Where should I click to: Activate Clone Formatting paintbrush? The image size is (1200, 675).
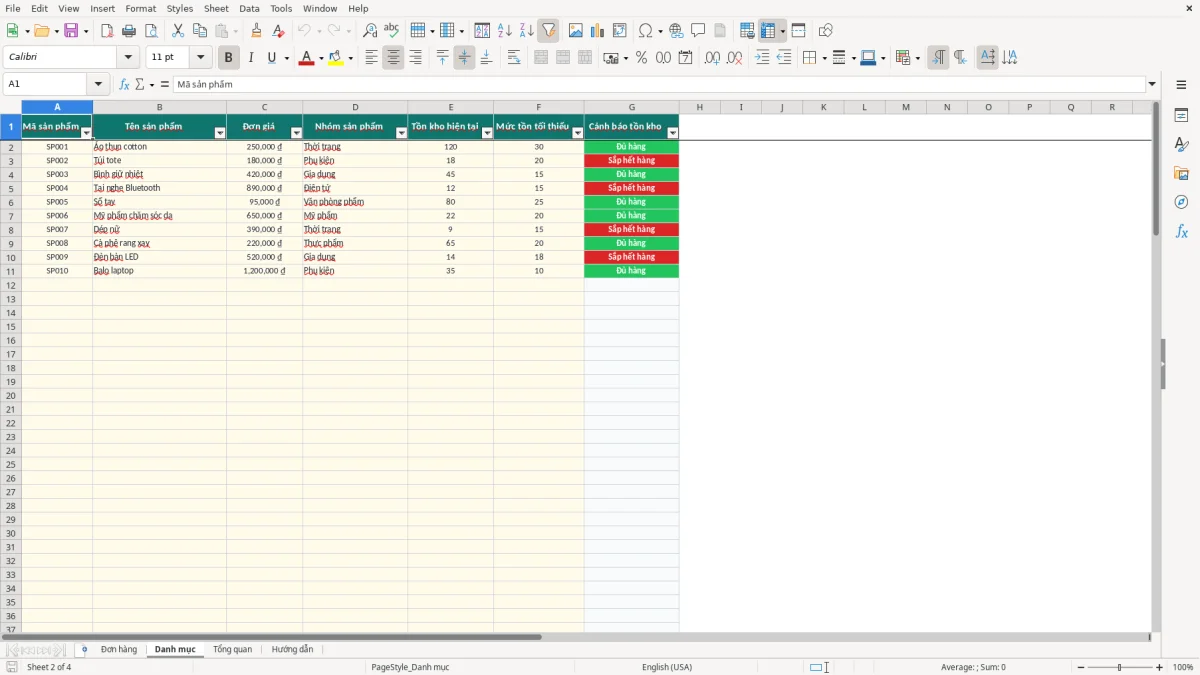257,31
